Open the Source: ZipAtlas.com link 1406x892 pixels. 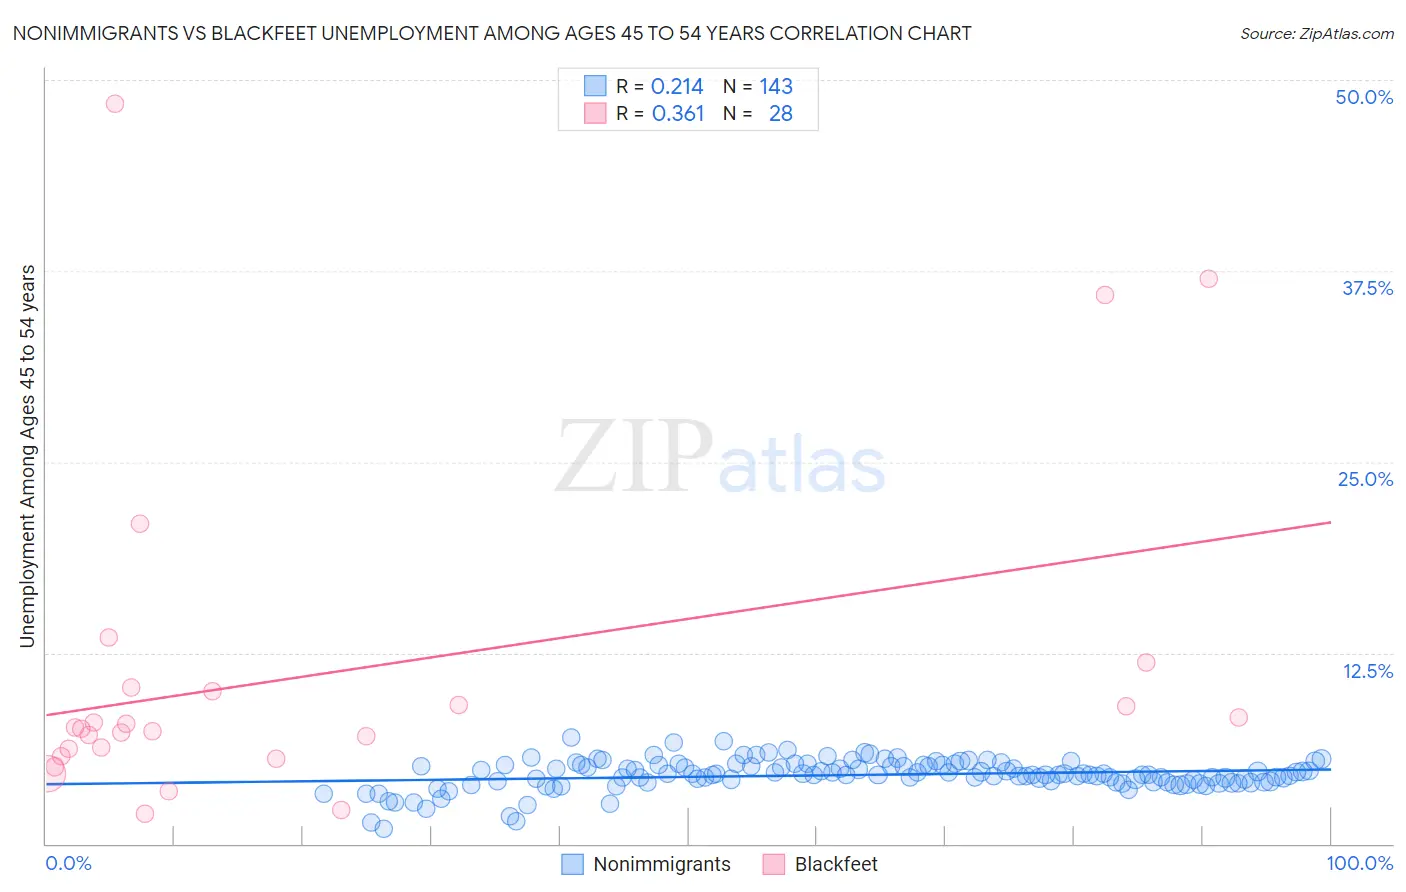pos(1317,33)
